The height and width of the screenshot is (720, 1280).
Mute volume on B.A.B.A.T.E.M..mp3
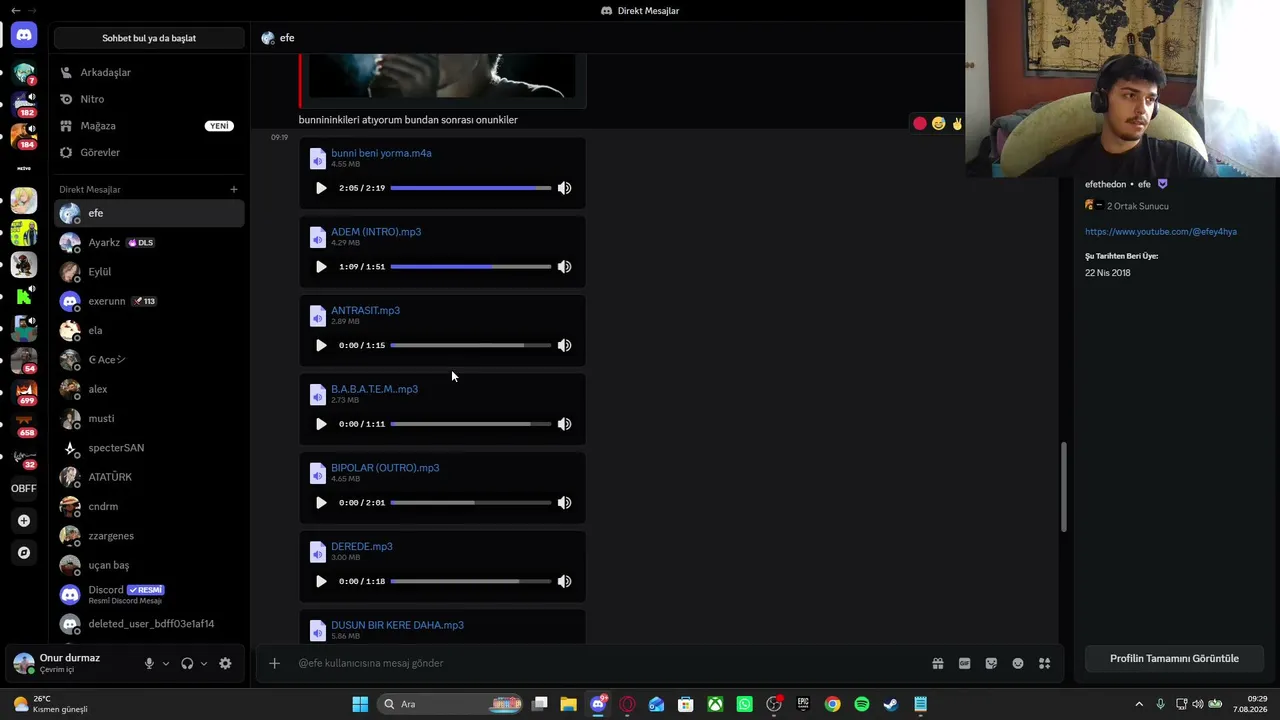coord(564,424)
